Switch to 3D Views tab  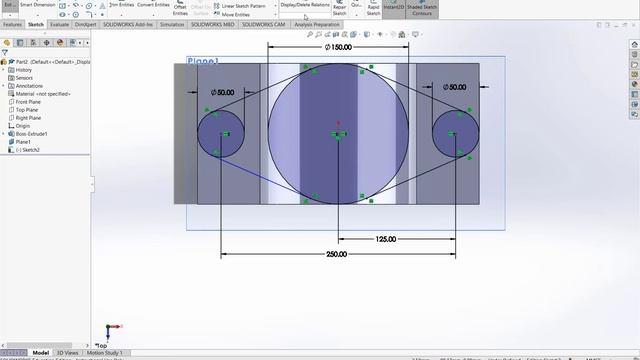67,353
